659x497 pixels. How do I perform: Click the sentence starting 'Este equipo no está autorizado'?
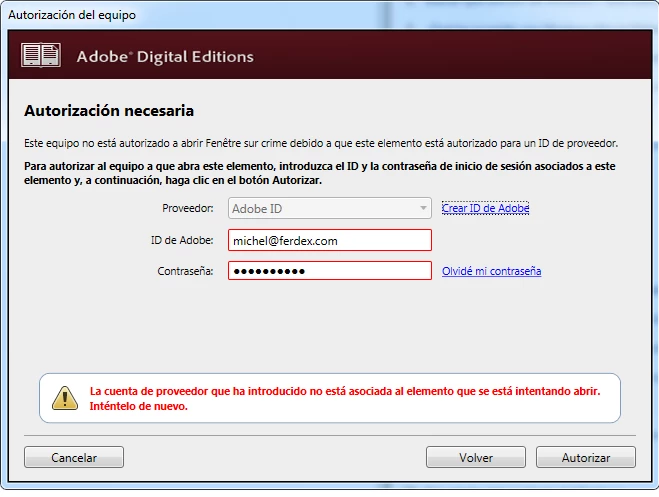(321, 143)
